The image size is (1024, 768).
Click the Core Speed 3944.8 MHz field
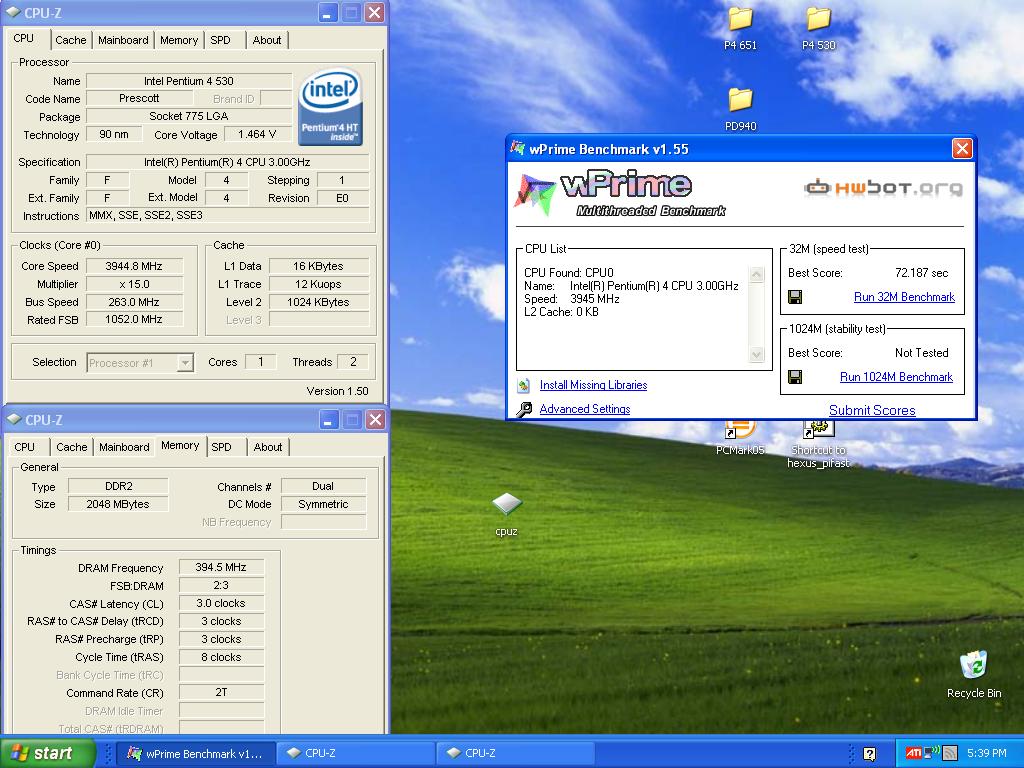[134, 266]
